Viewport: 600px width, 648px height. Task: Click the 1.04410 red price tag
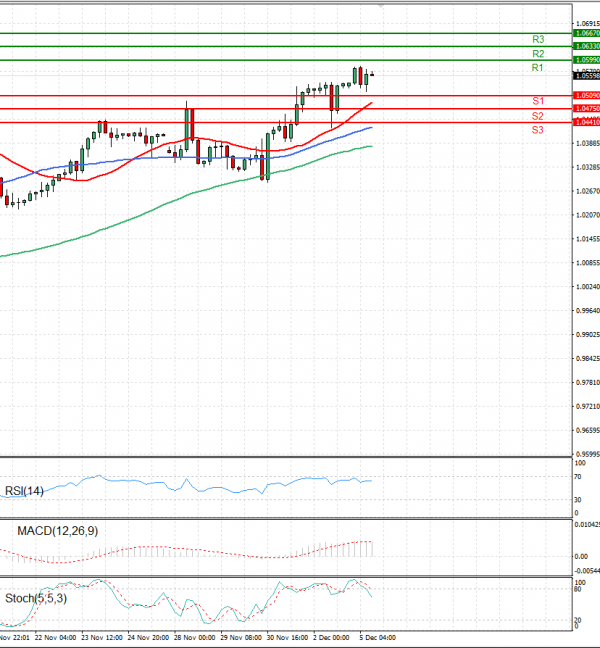pyautogui.click(x=586, y=122)
